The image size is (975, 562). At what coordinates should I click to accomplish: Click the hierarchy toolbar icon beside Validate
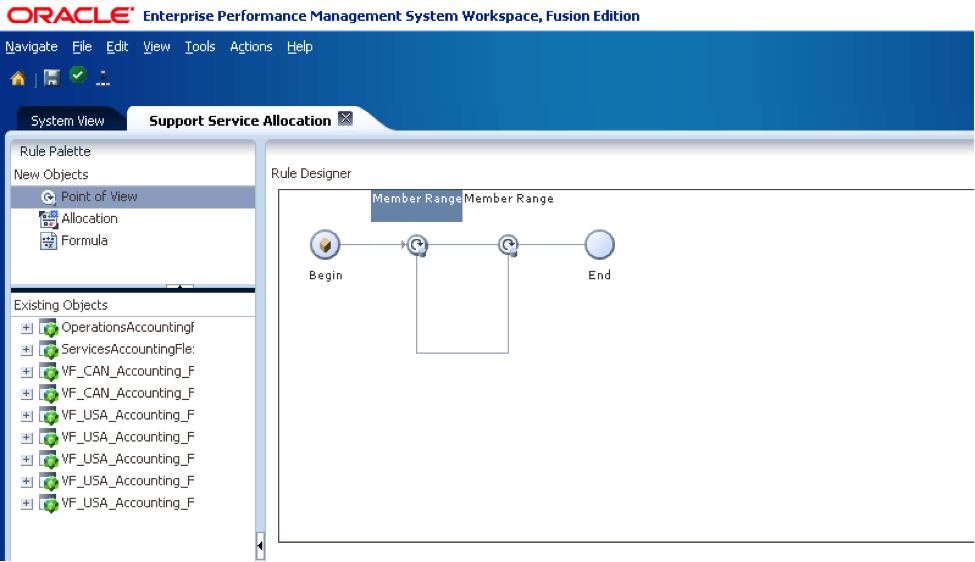click(x=103, y=78)
